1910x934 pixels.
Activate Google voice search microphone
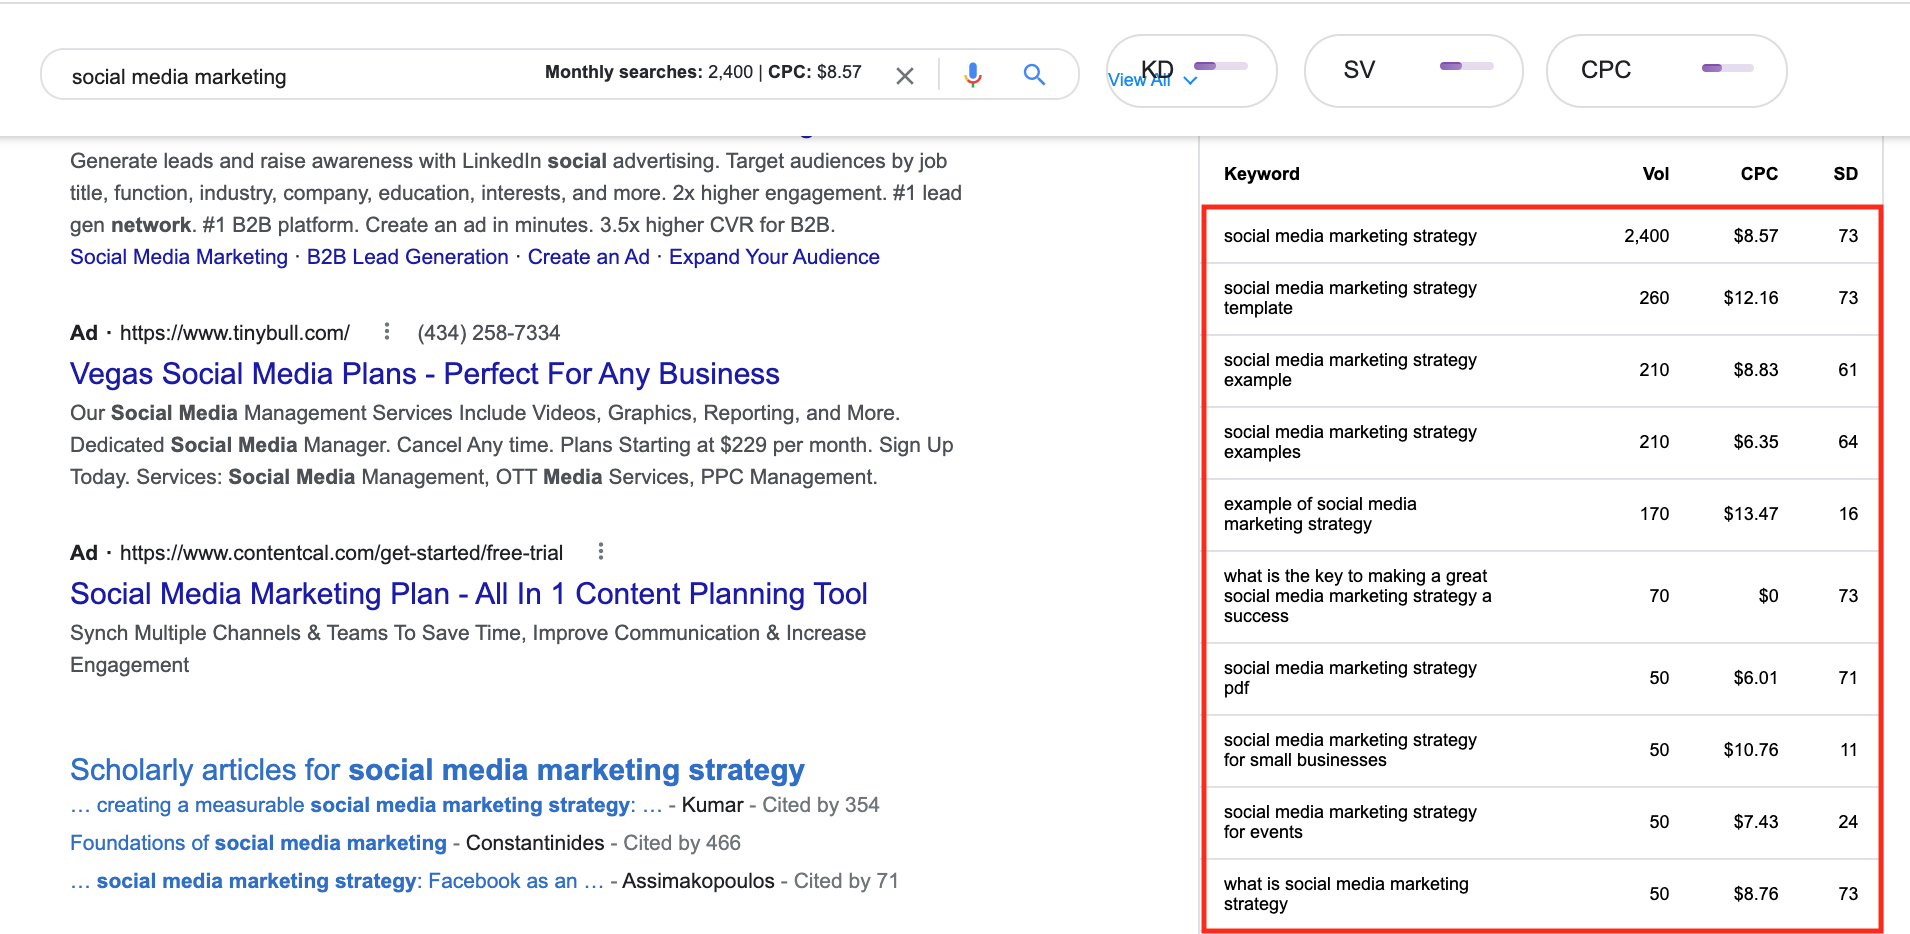tap(973, 74)
